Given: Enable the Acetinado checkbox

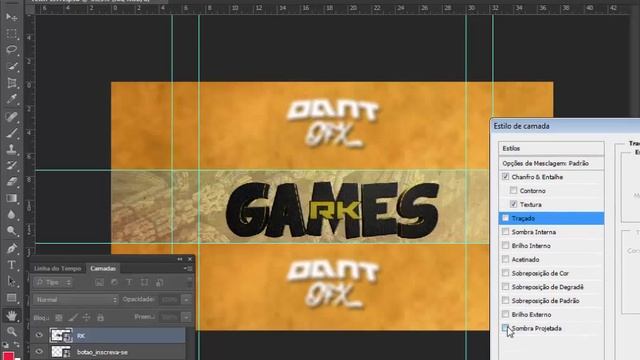Looking at the screenshot, I should [505, 259].
